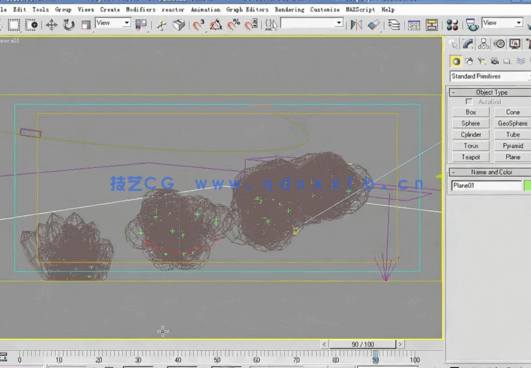Open the Rendering menu
Viewport: 531px width, 368px height.
289,9
